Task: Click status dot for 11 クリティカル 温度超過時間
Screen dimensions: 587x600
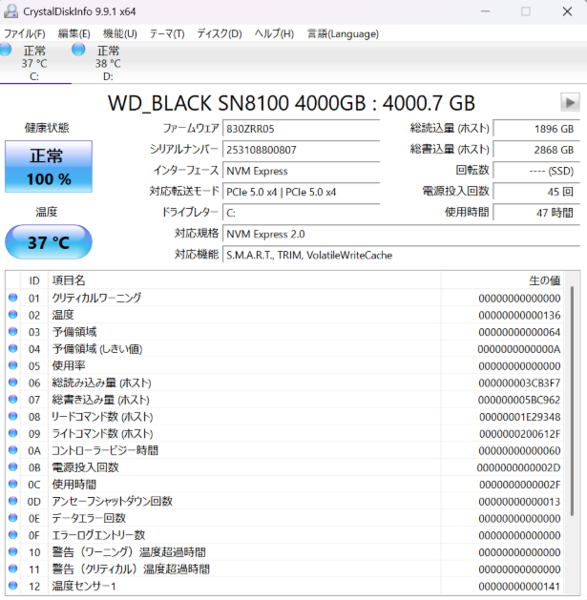Action: tap(13, 569)
